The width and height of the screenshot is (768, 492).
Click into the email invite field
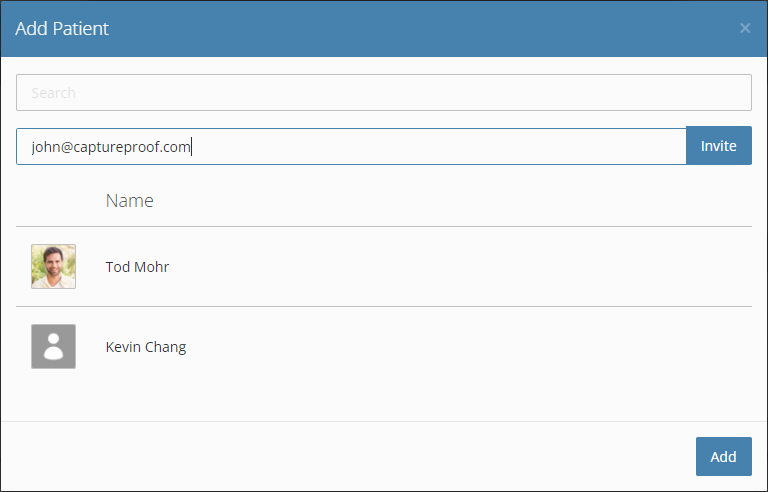tap(351, 147)
